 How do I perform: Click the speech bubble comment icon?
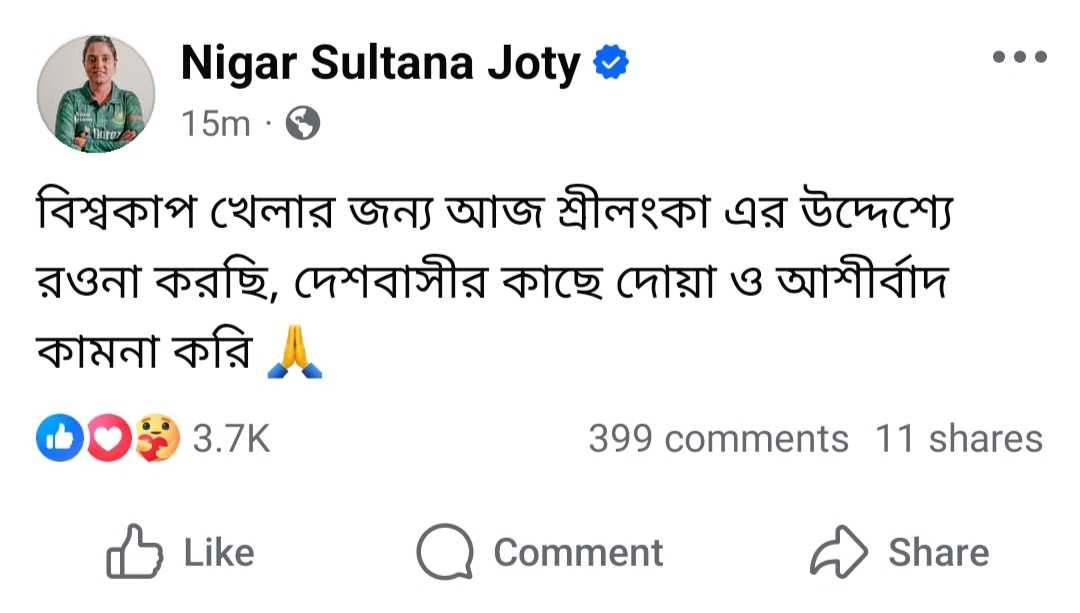tap(444, 554)
